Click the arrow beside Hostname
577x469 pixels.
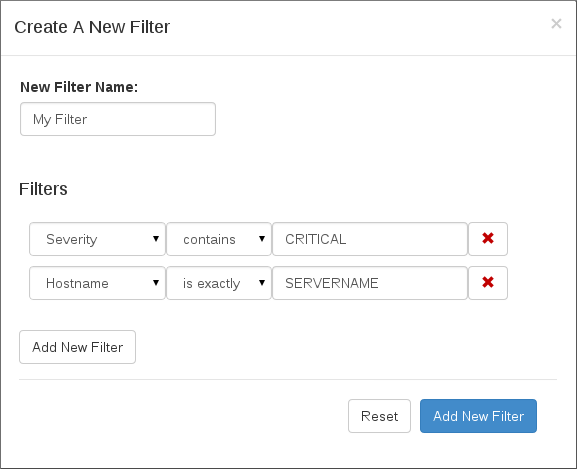click(156, 283)
